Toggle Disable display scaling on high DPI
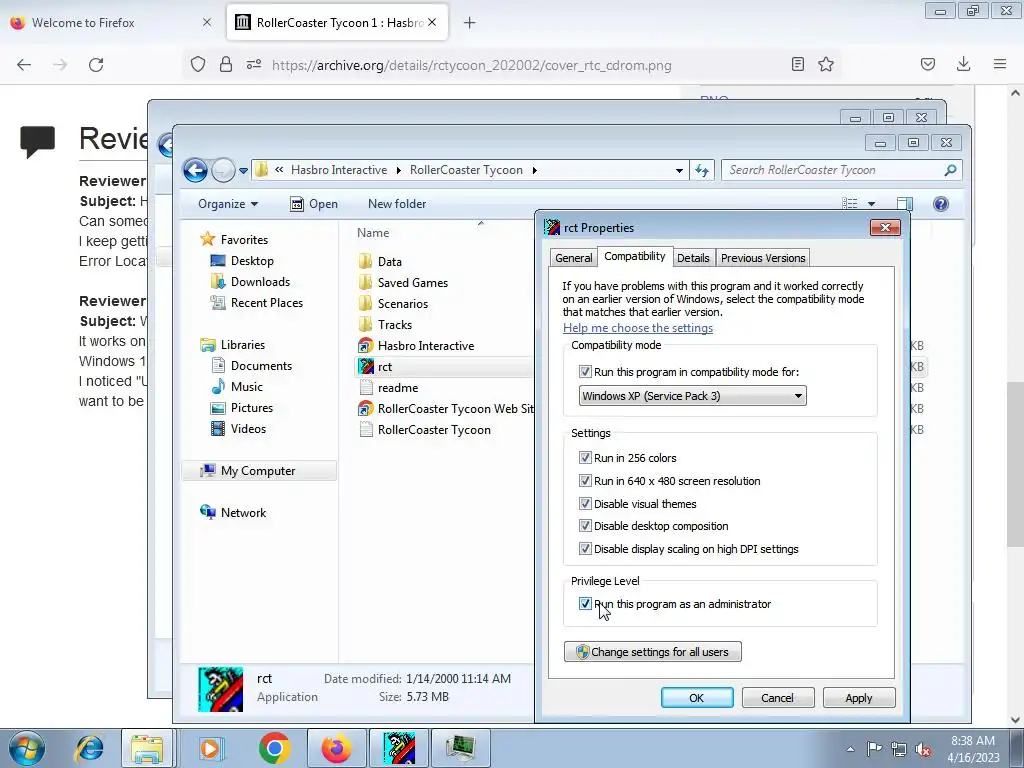The height and width of the screenshot is (768, 1024). [x=585, y=549]
